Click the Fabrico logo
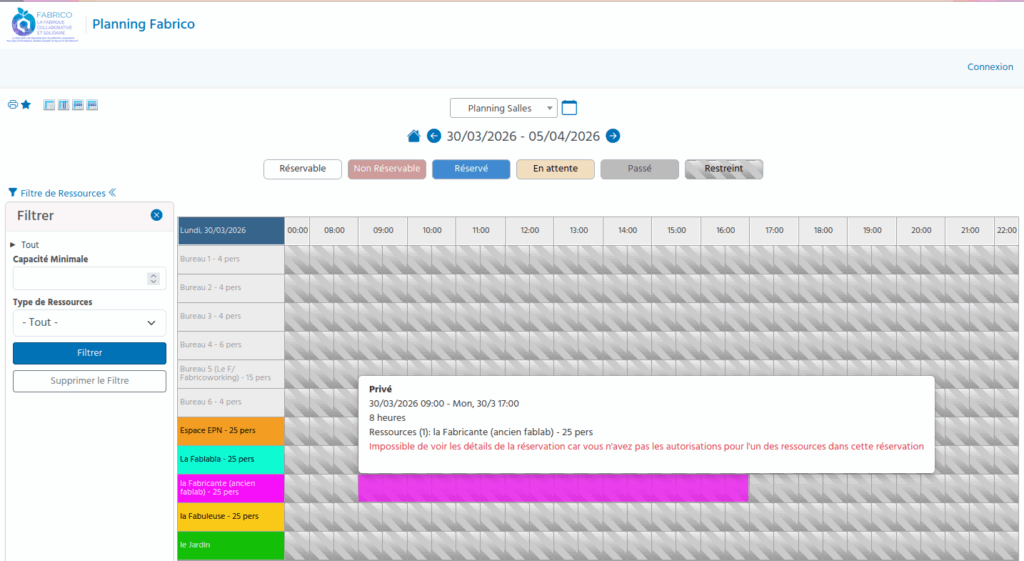Screen dimensions: 1024x561 [x=44, y=25]
